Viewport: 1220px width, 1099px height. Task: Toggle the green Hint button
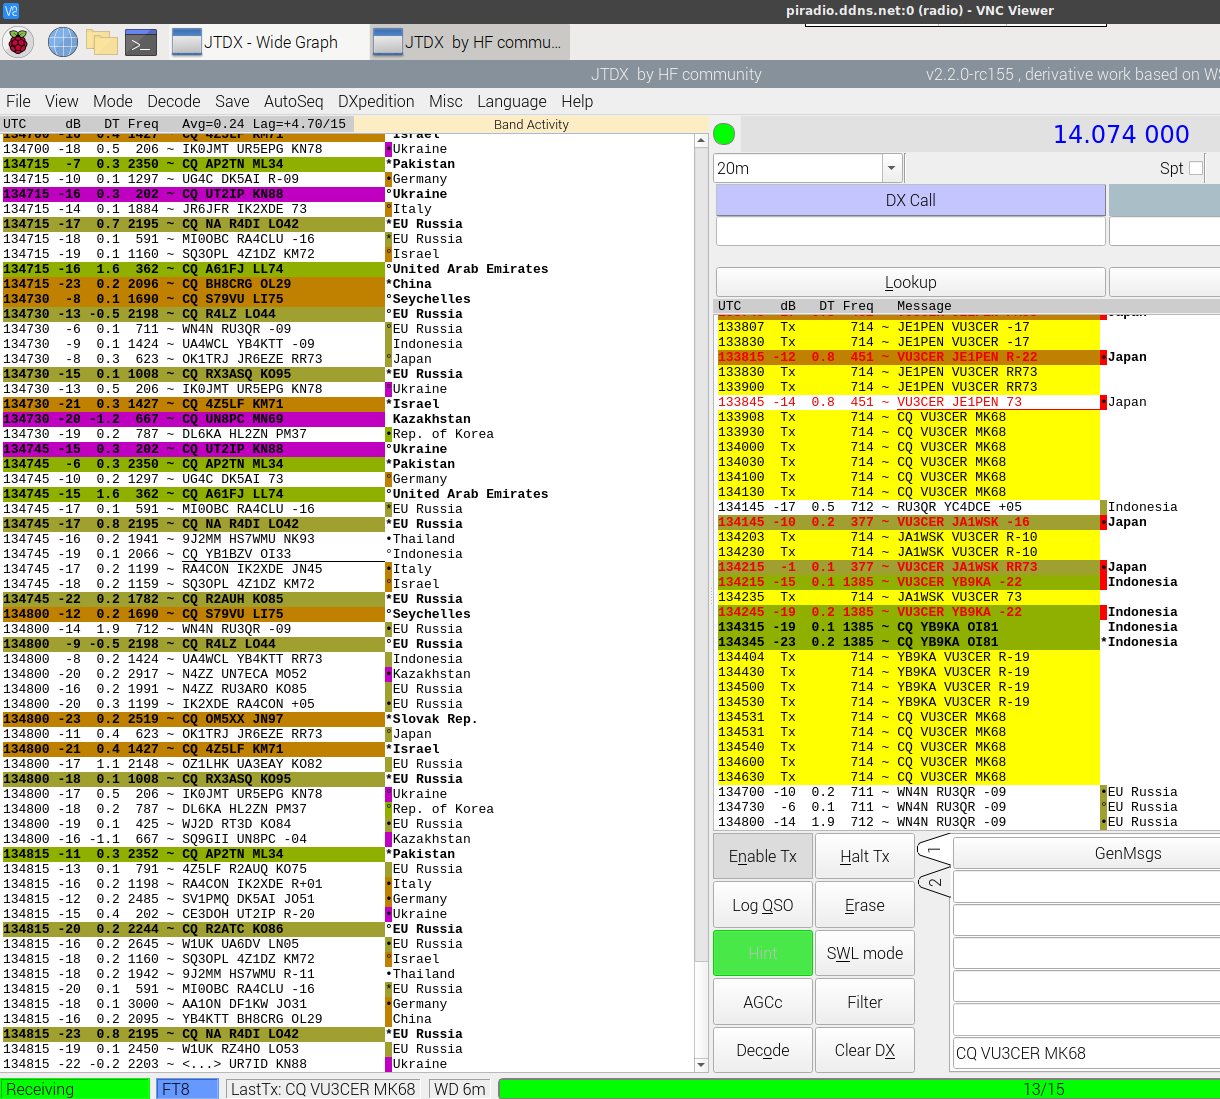(x=763, y=953)
